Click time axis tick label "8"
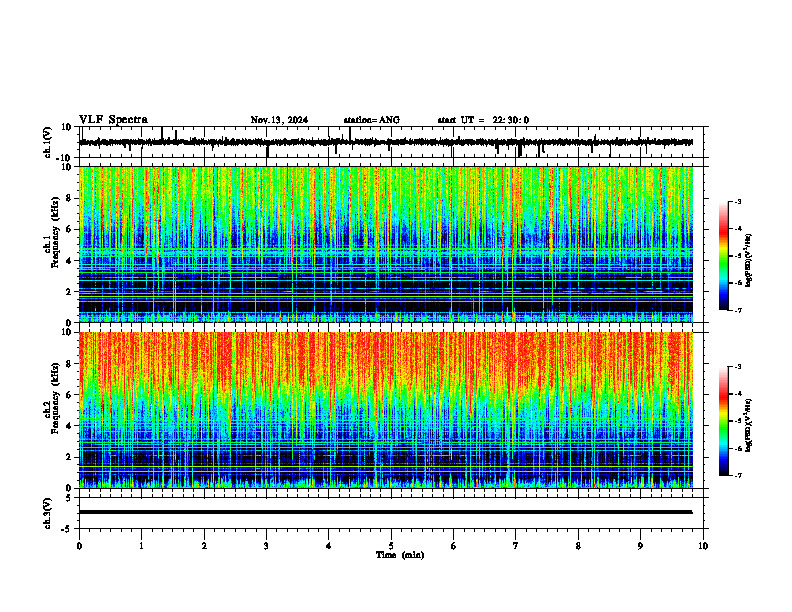 pyautogui.click(x=578, y=546)
